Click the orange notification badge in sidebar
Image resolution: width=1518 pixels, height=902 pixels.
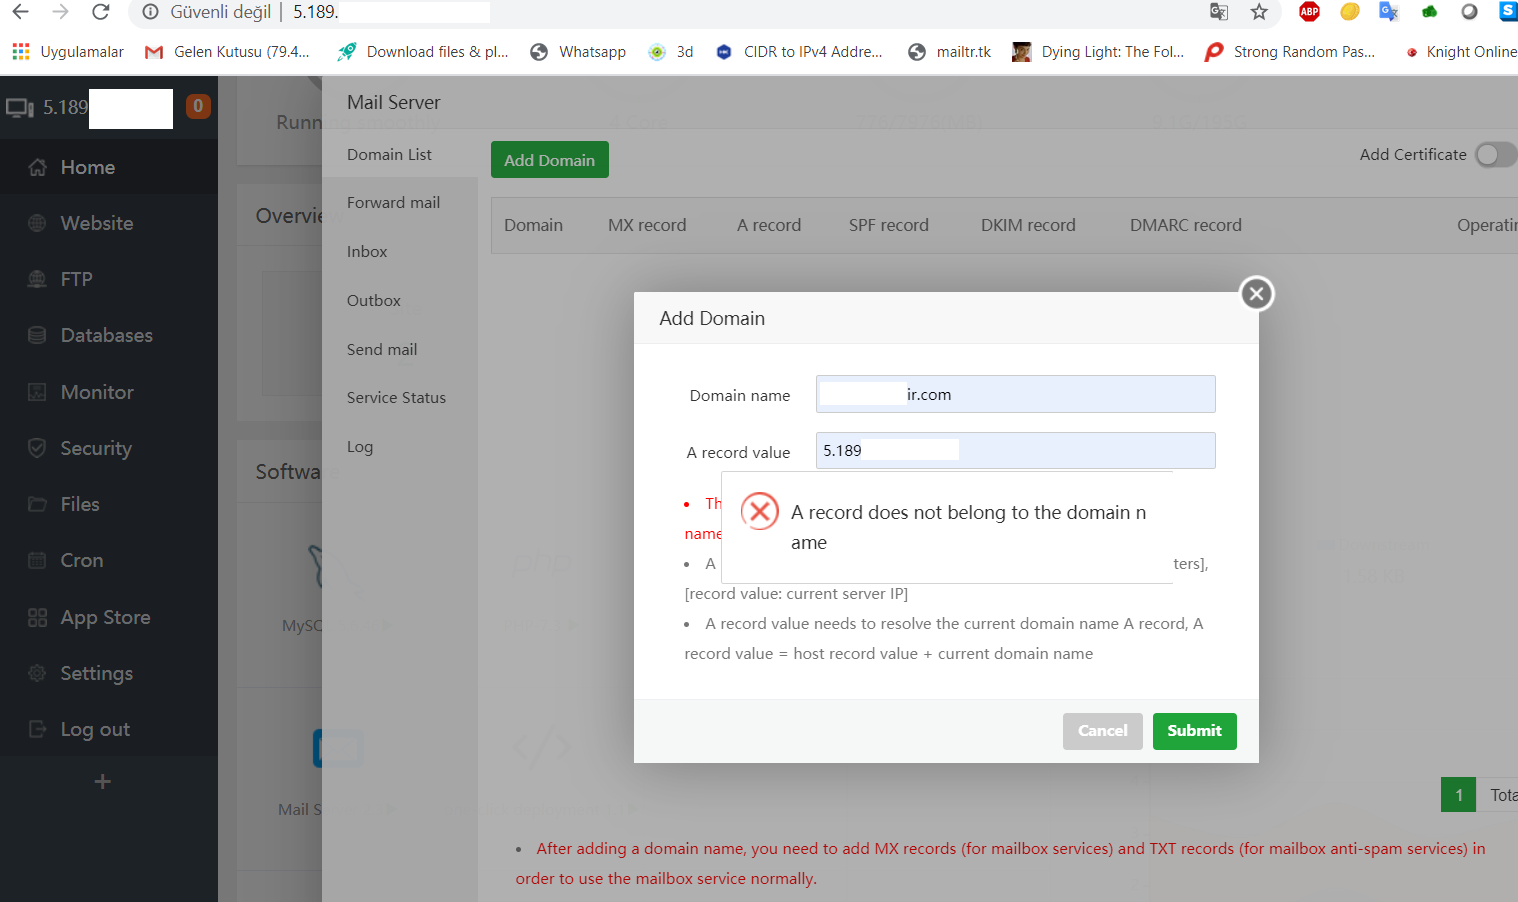pyautogui.click(x=198, y=106)
